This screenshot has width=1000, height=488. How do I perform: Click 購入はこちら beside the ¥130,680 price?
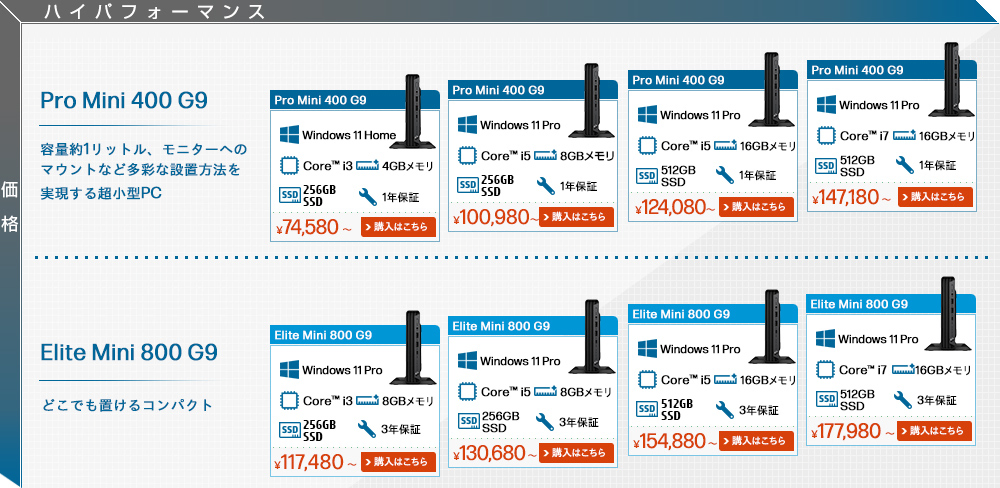577,452
